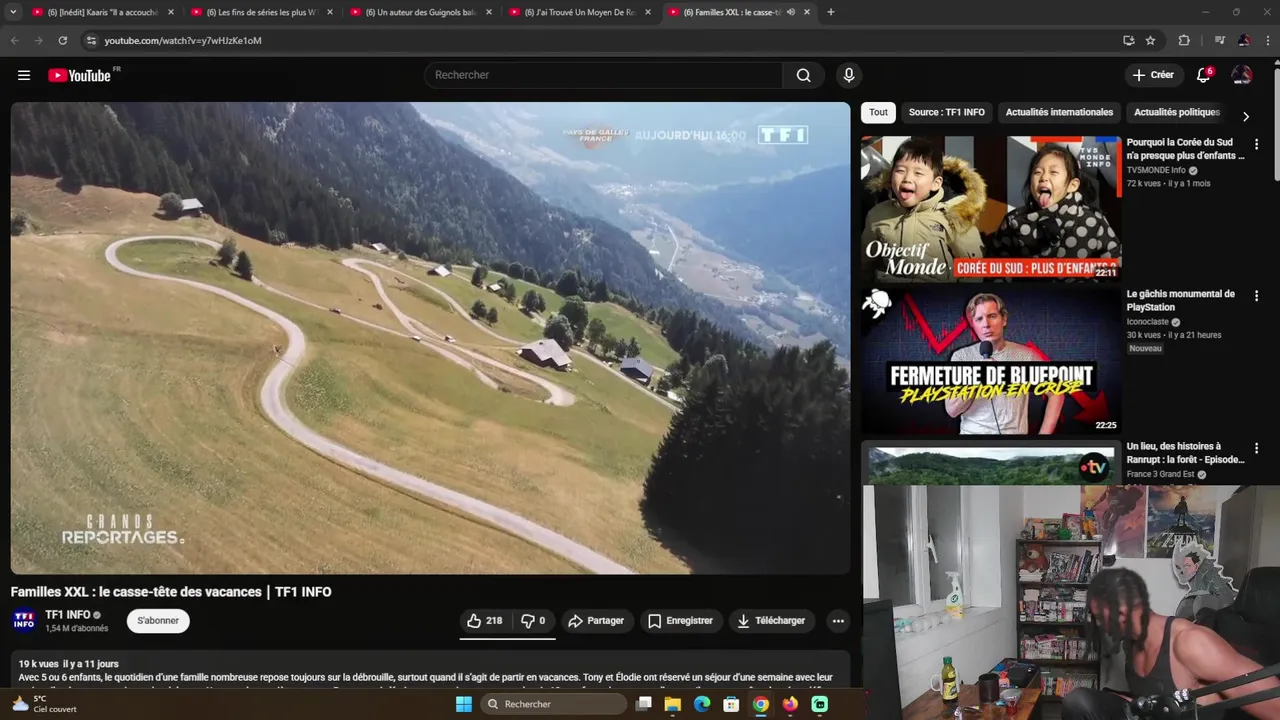The image size is (1280, 720).
Task: Click the TV5MONDE Info channel name
Action: (1156, 170)
